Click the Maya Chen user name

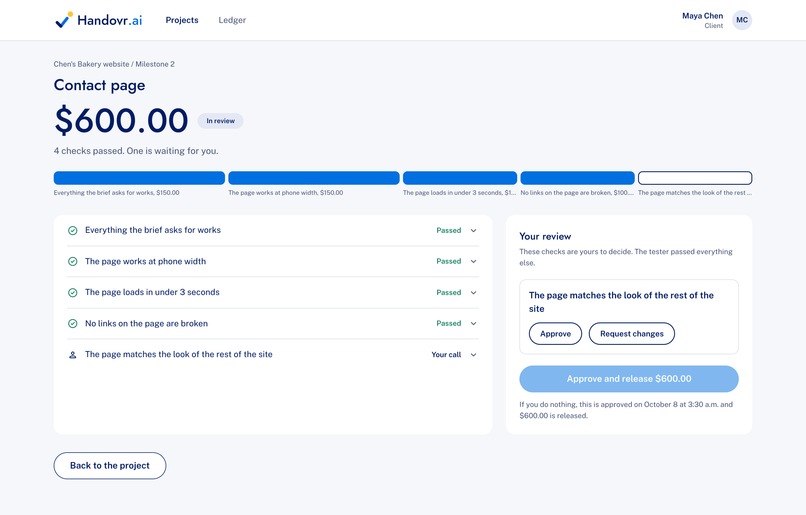pos(702,16)
